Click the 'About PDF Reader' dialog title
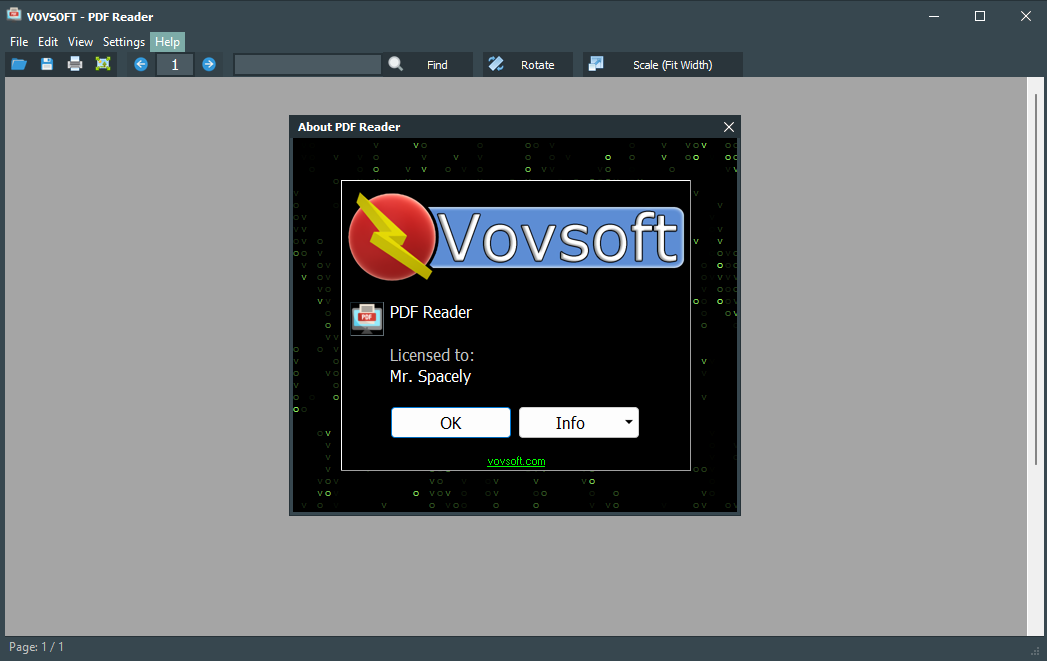 point(349,127)
